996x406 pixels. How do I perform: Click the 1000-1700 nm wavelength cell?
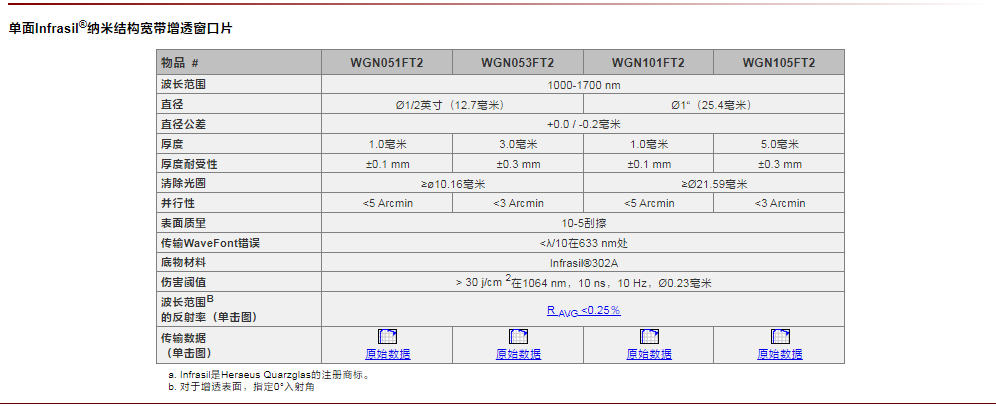coord(583,85)
